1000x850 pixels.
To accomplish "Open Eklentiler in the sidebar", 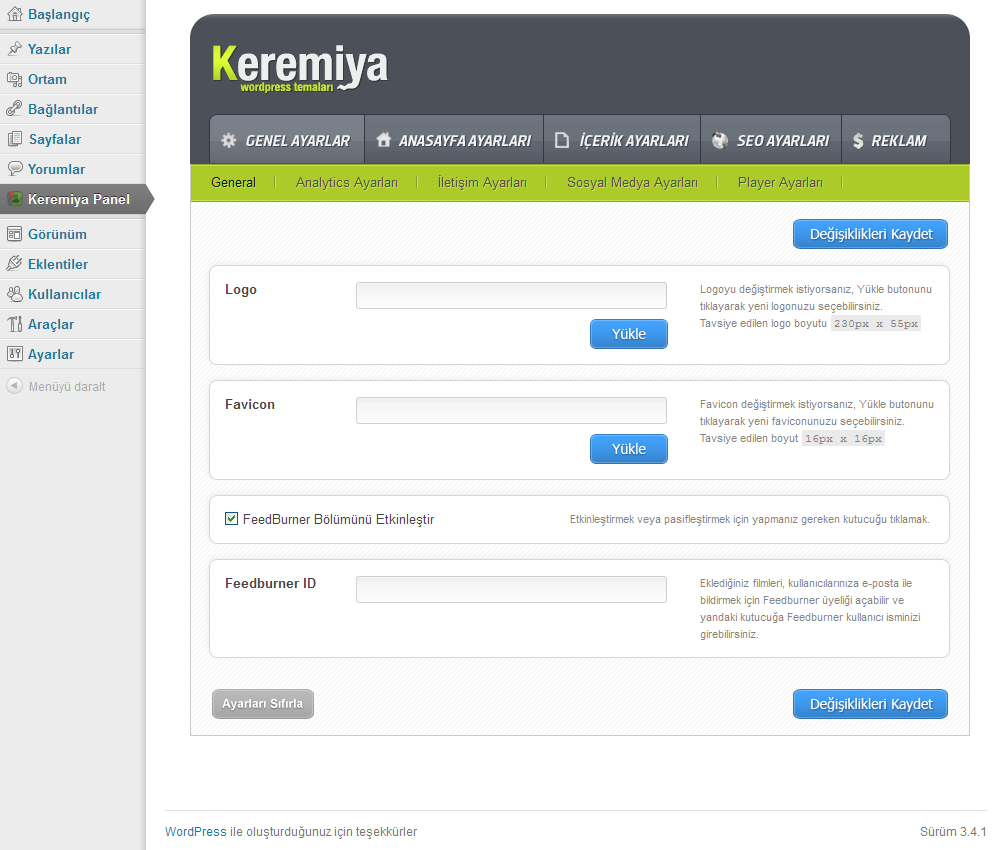I will point(58,264).
